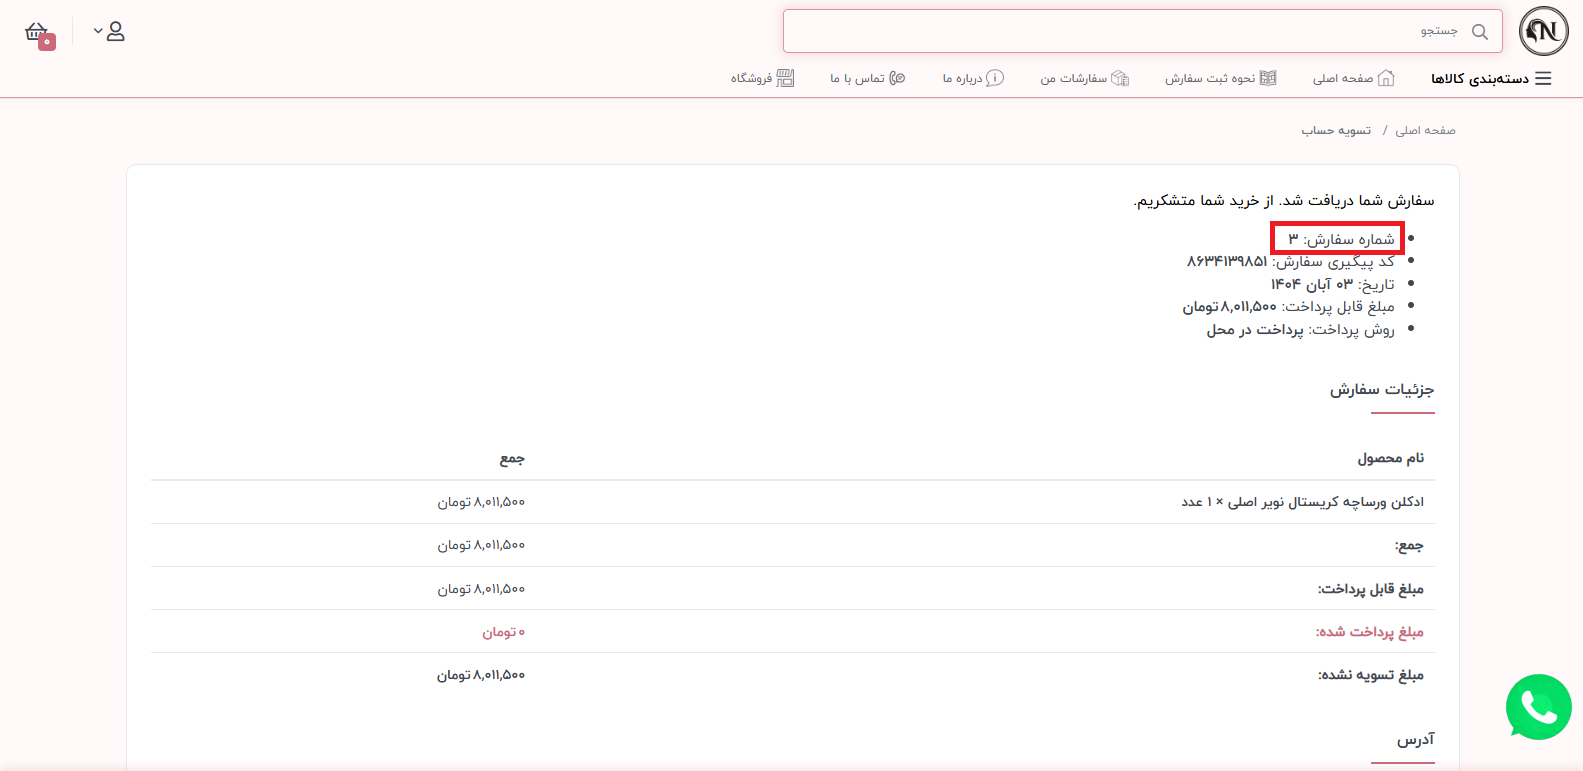The image size is (1583, 771).
Task: Click the info icon beside درباره ما
Action: (995, 78)
